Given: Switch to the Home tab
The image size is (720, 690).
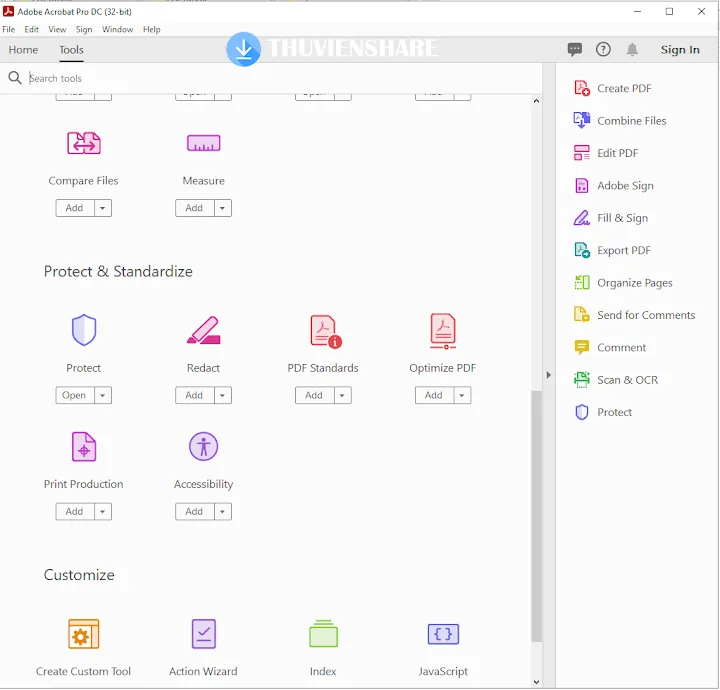Looking at the screenshot, I should click(23, 50).
